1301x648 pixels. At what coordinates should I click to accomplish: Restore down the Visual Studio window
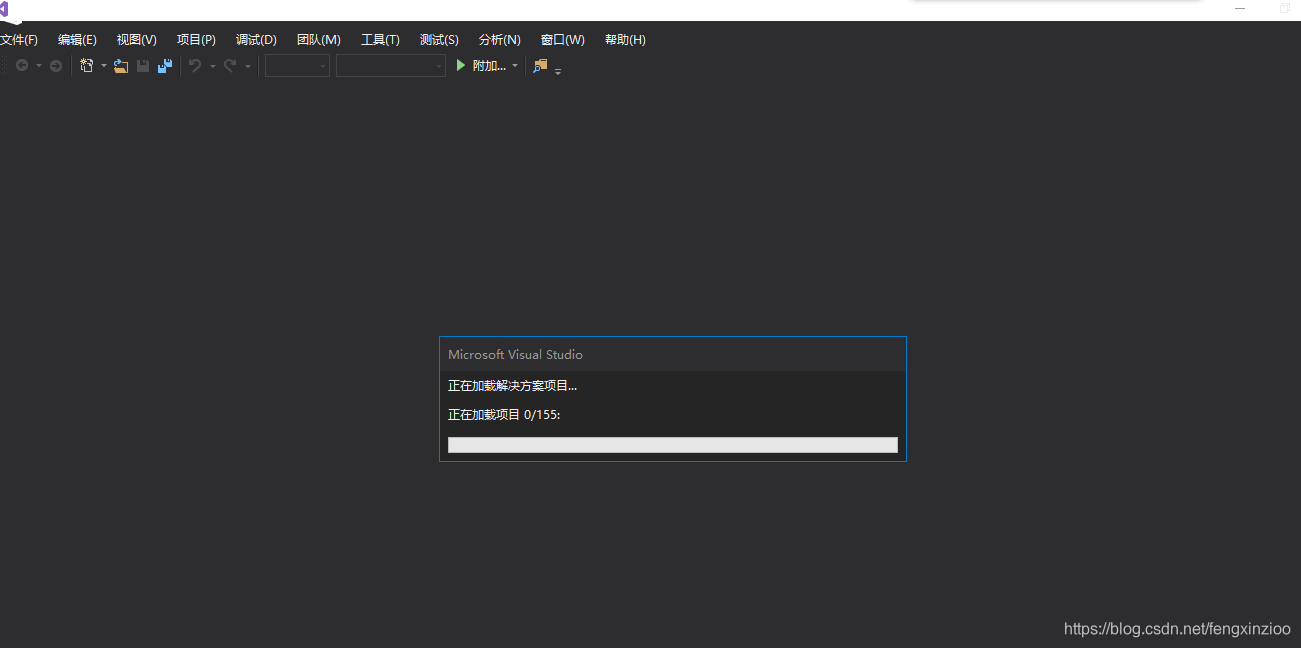point(1285,8)
